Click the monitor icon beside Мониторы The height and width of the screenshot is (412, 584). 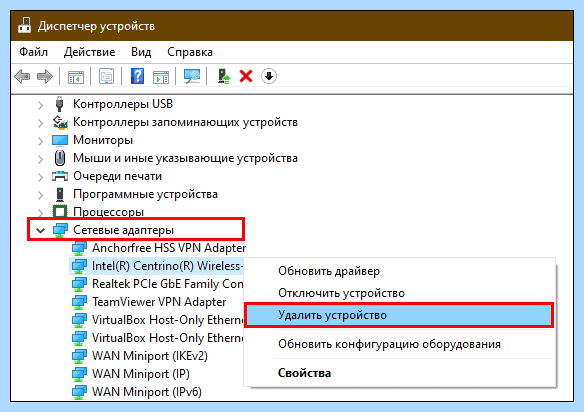[60, 140]
